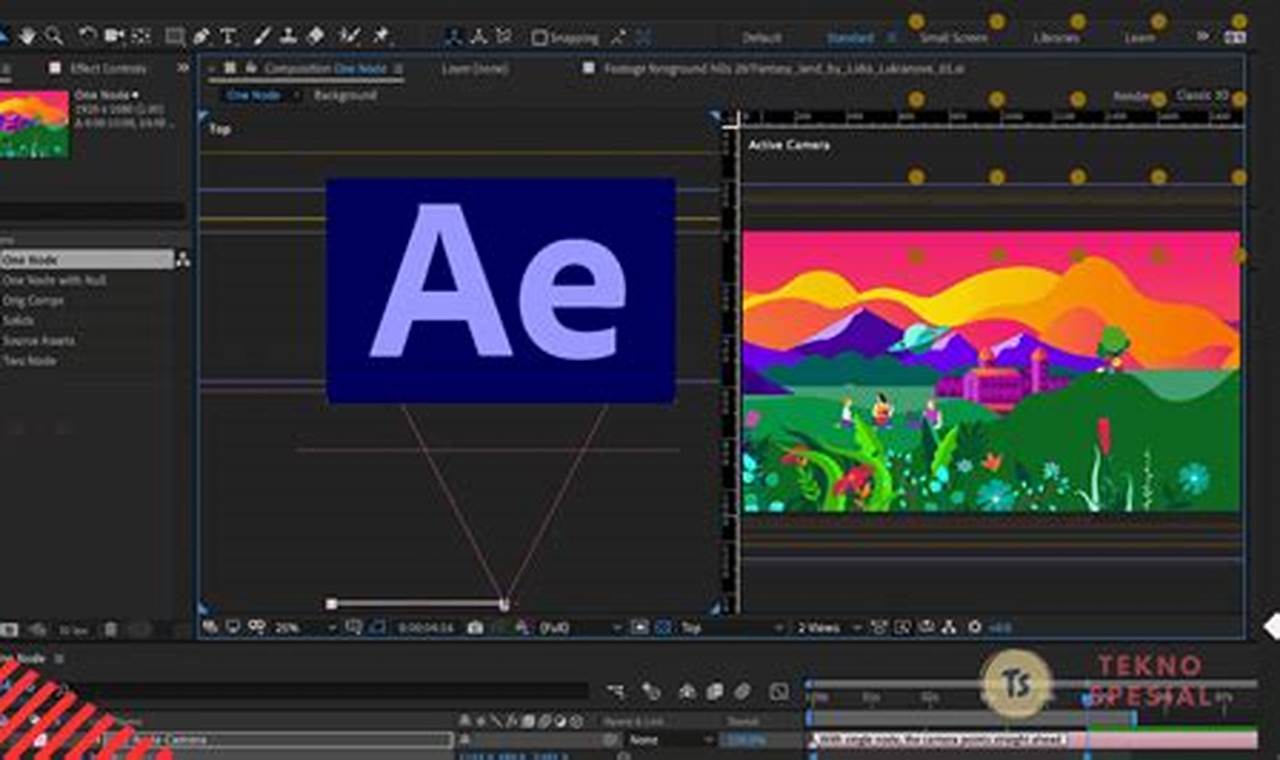Viewport: 1280px width, 760px height.
Task: Select the Clone Stamp tool
Action: pos(288,36)
